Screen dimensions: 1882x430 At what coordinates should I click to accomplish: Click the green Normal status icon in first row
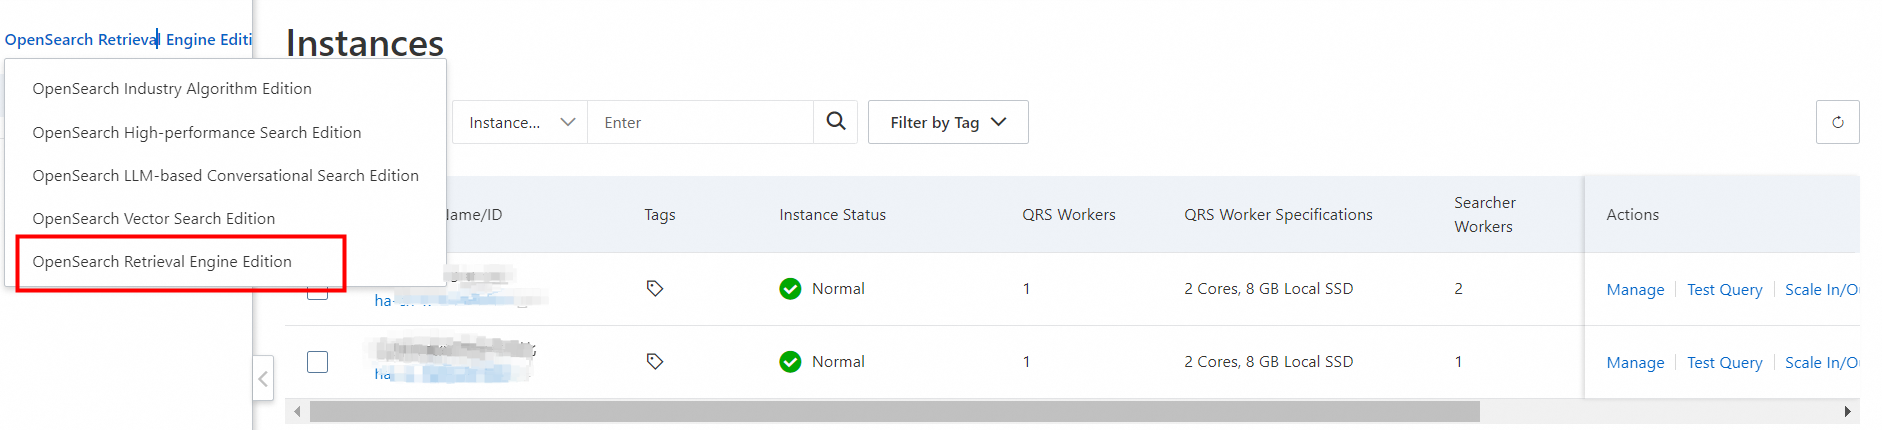(790, 289)
